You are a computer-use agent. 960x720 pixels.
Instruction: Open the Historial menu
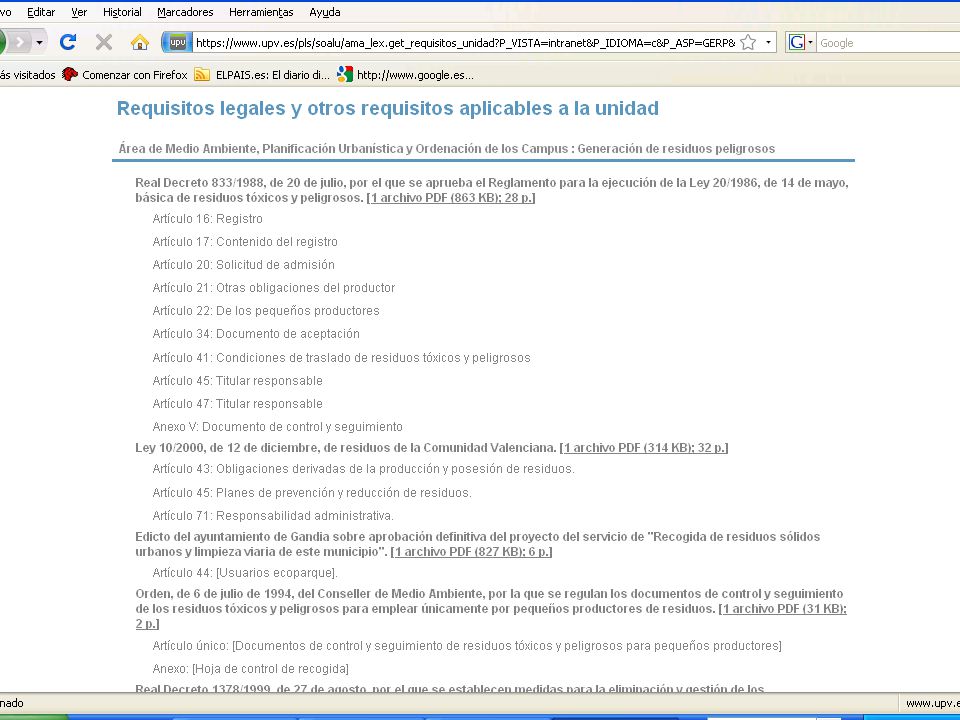click(x=122, y=12)
